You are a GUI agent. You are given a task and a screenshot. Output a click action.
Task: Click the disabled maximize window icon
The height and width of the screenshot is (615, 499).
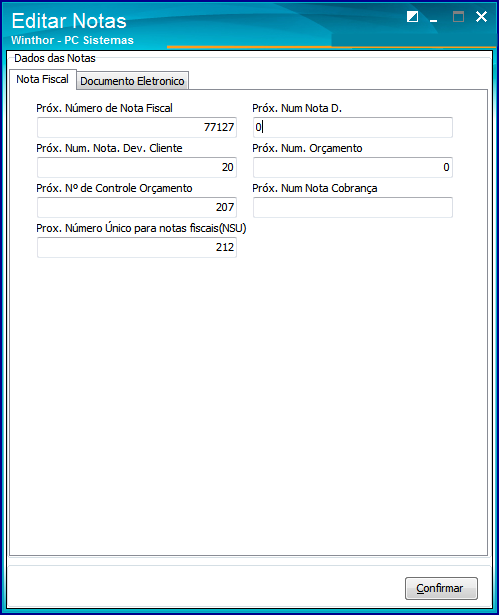coord(458,17)
